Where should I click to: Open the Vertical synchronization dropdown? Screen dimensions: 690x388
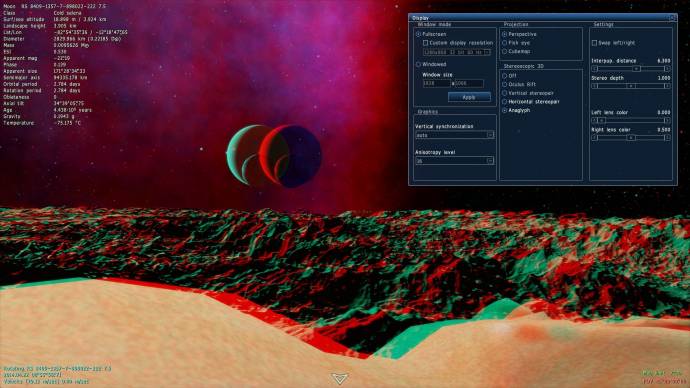[454, 135]
